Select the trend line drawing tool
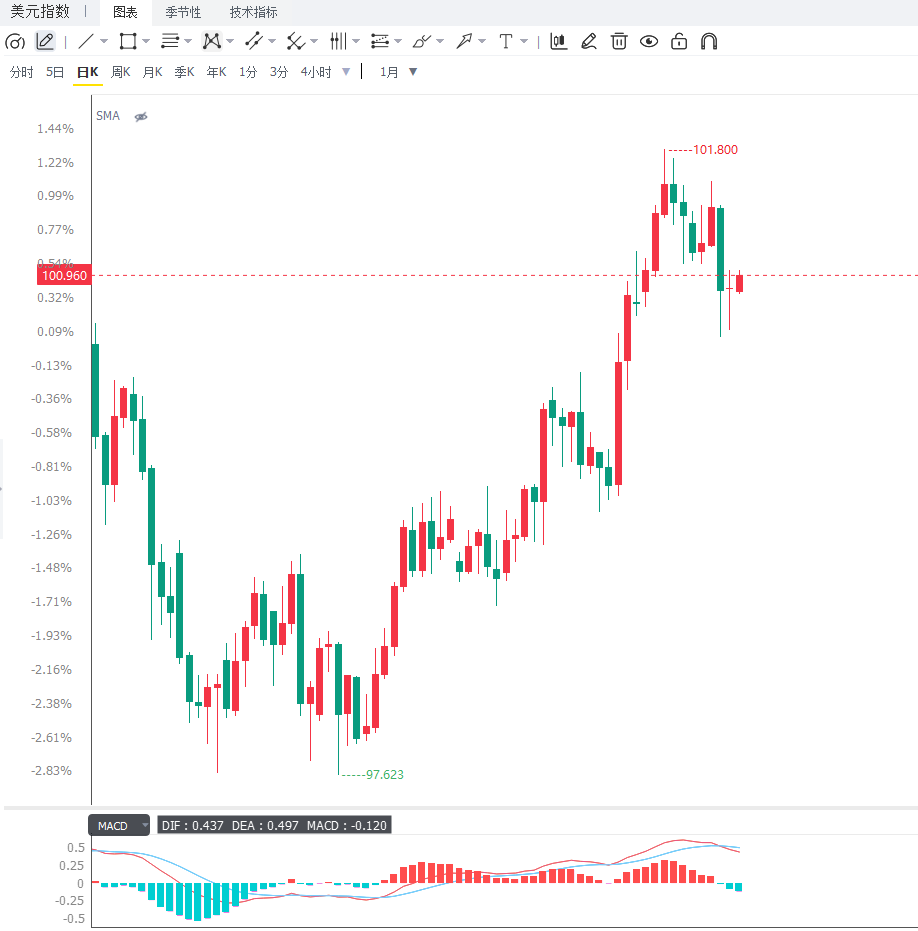 [86, 42]
